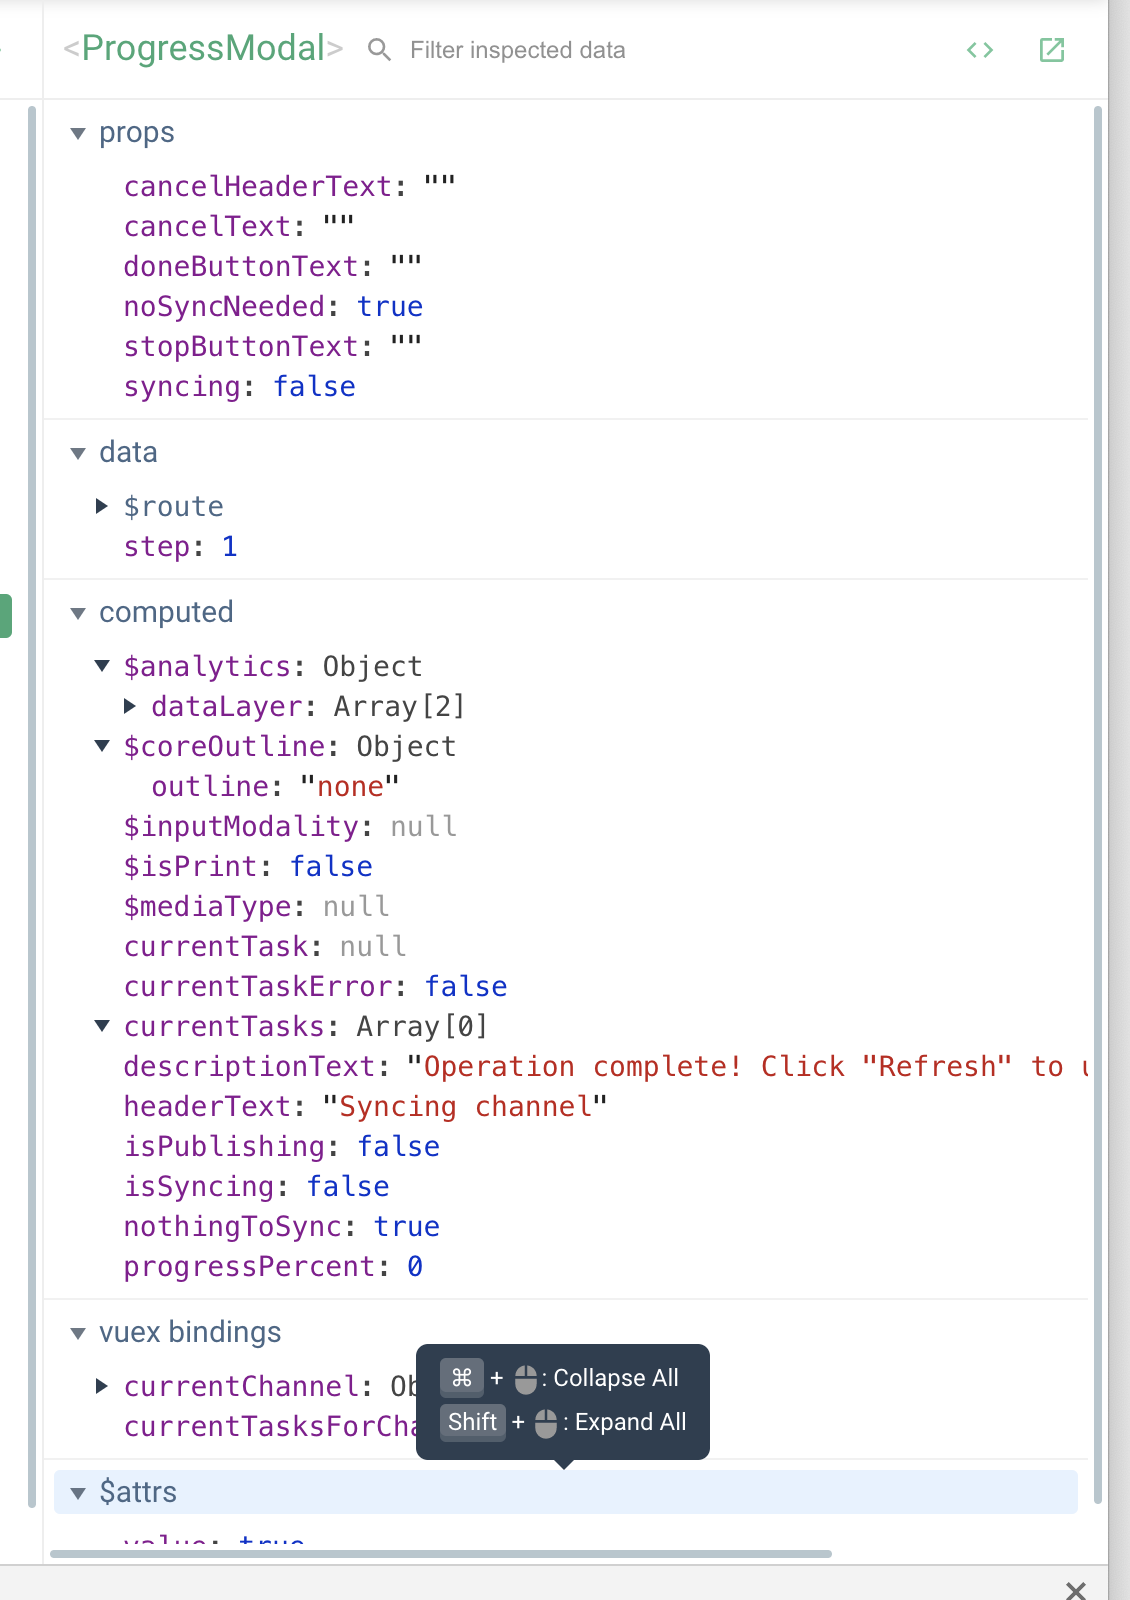Click the search magnifier icon

[x=379, y=50]
